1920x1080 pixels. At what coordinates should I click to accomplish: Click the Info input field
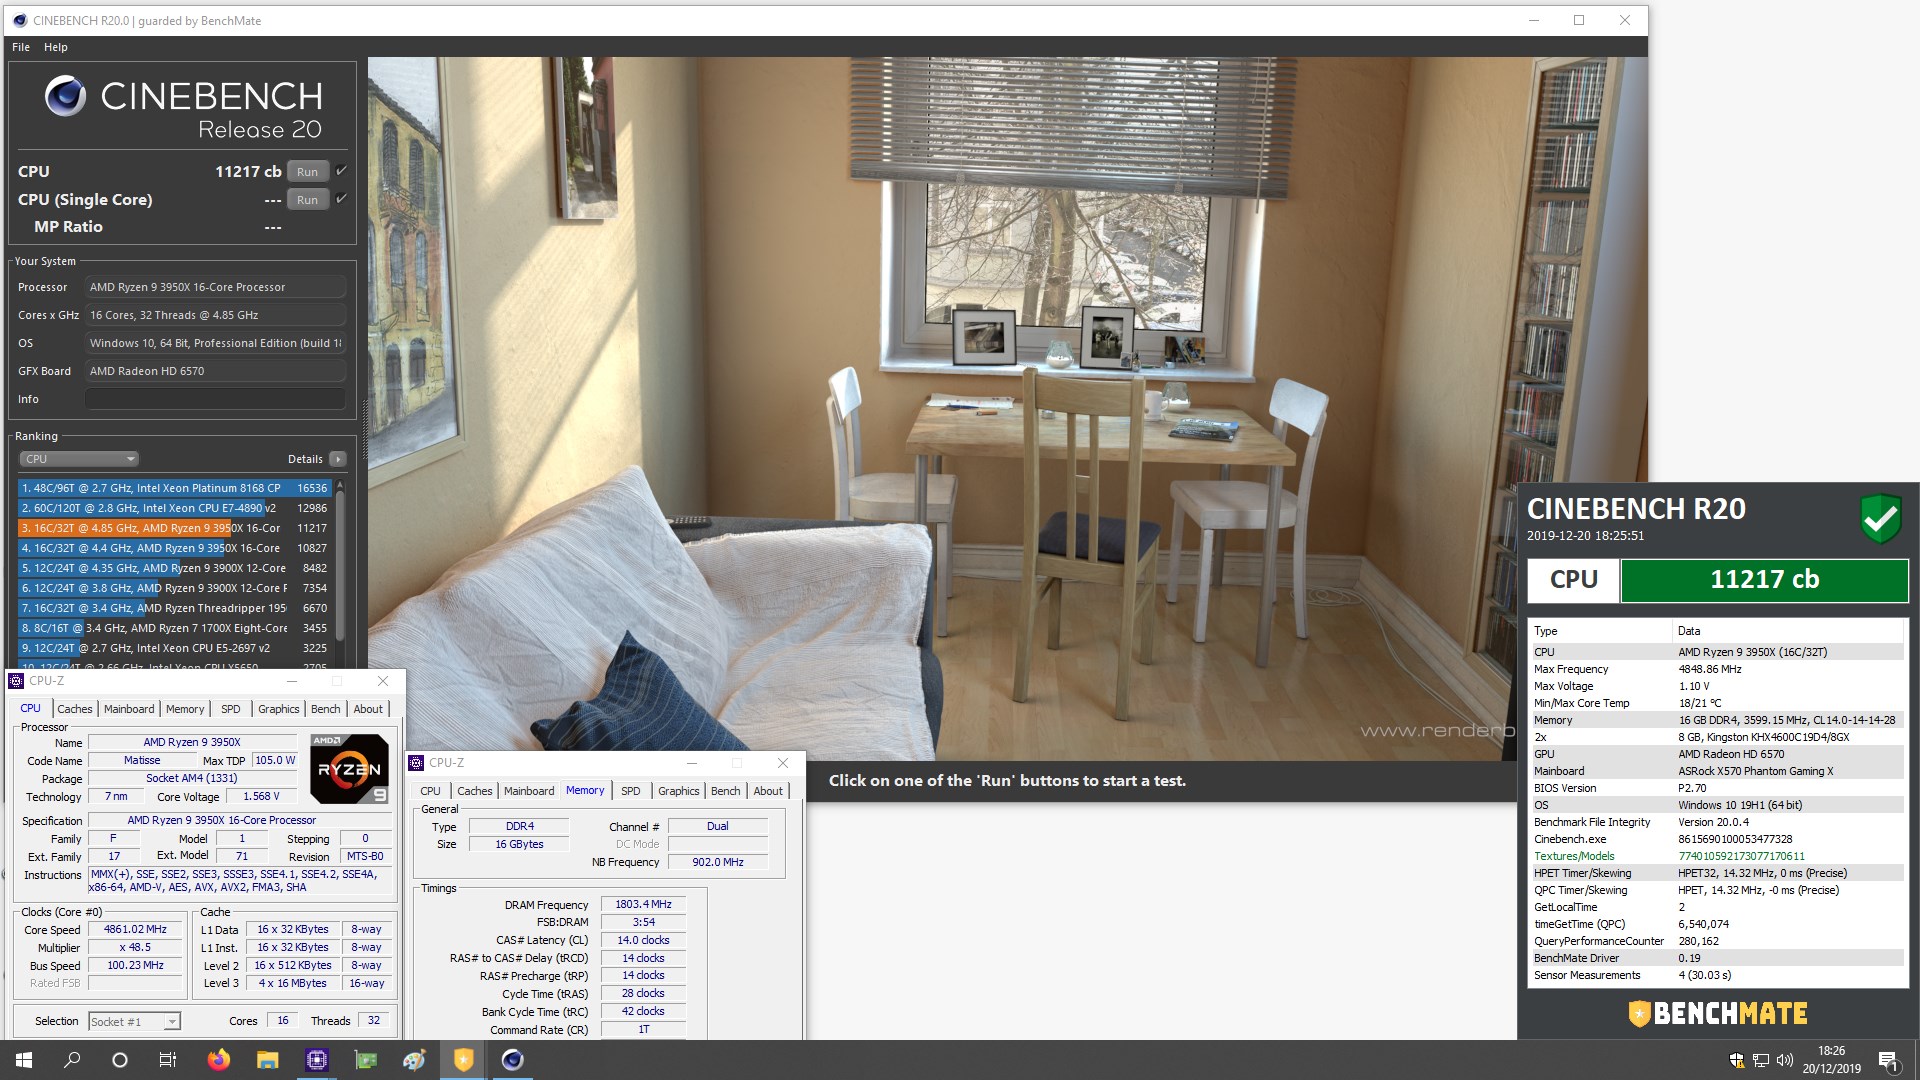(215, 399)
